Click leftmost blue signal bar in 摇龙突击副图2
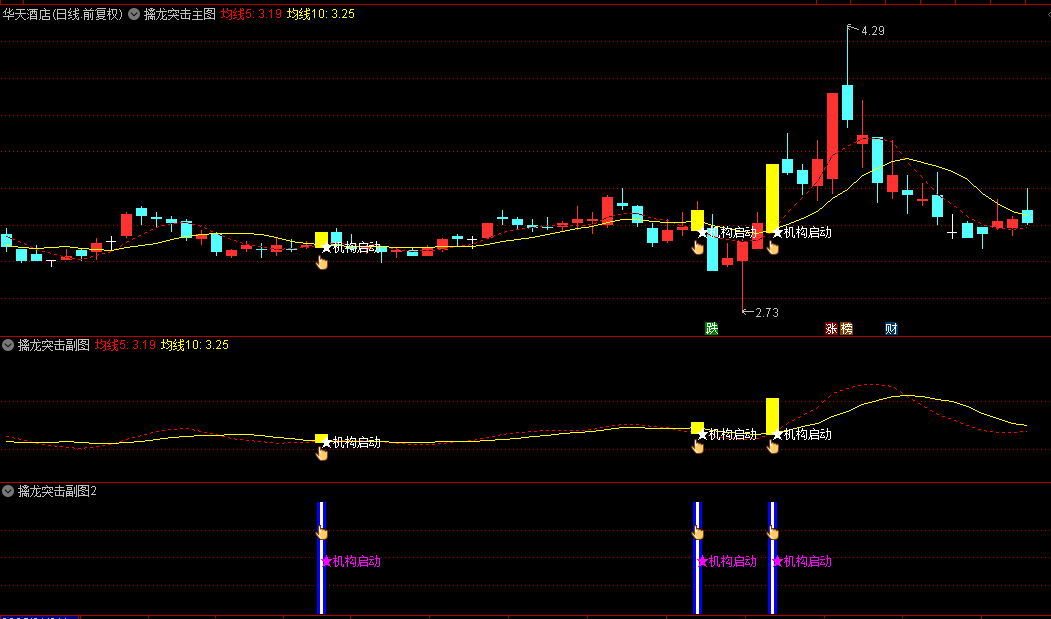 point(321,558)
